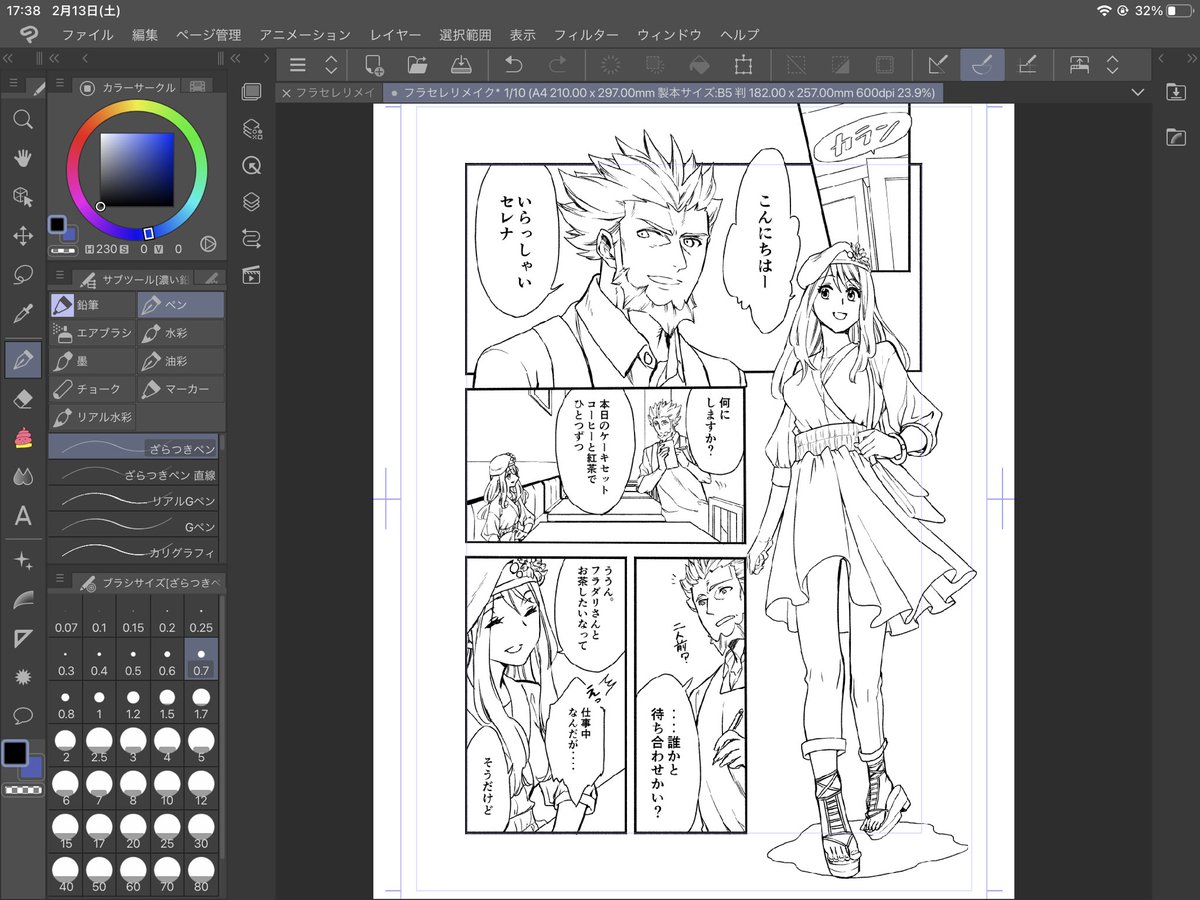Select the Flash burst tool
Image resolution: width=1200 pixels, height=900 pixels.
pyautogui.click(x=22, y=677)
